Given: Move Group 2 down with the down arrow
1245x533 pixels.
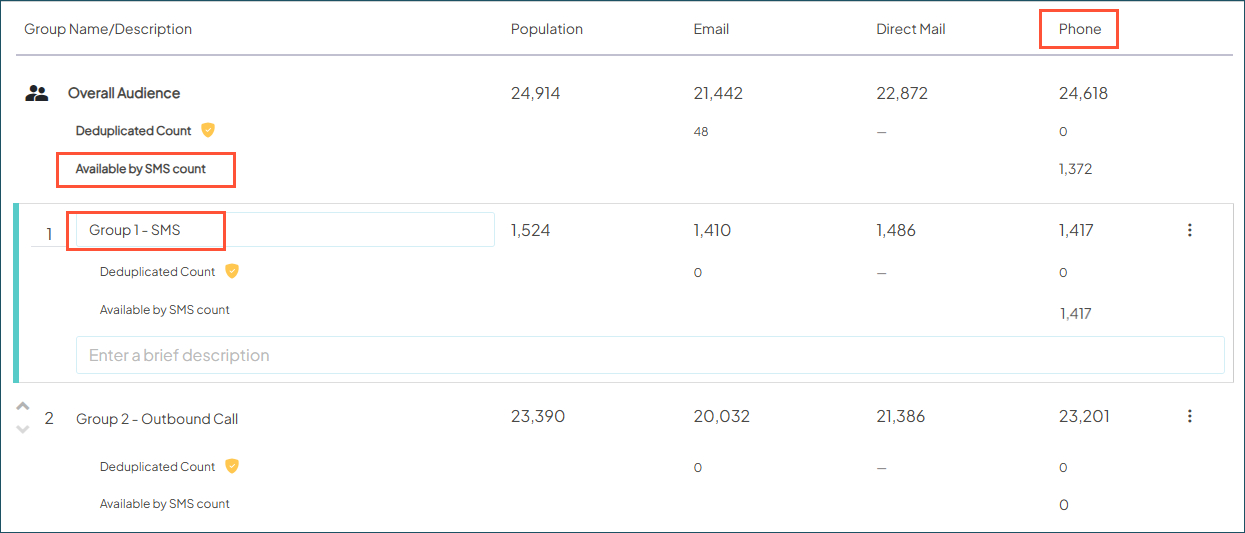Looking at the screenshot, I should [24, 430].
